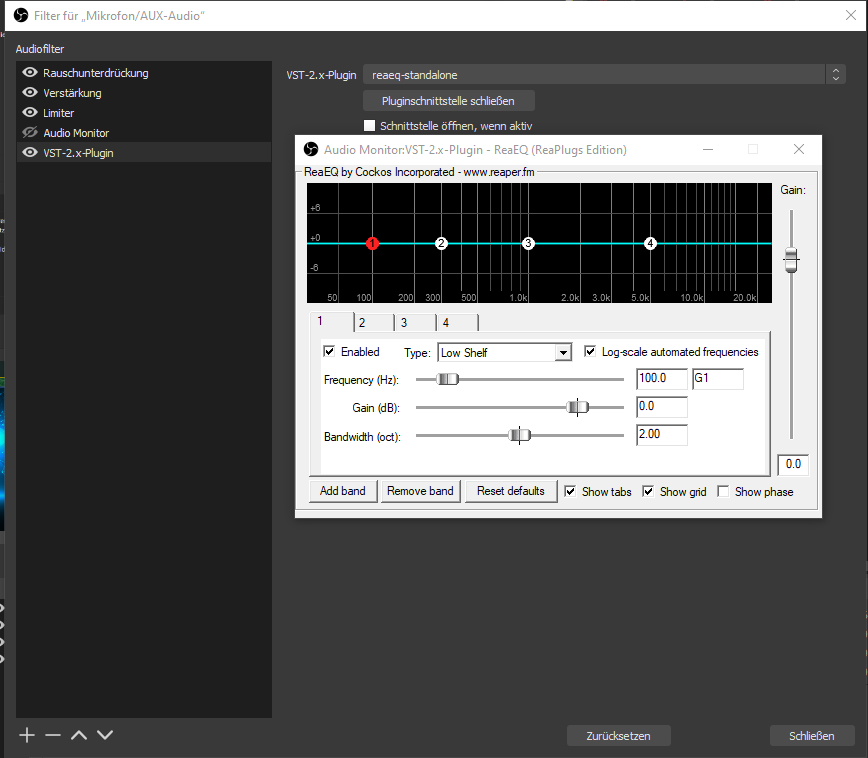Toggle Schnittstelle öffnen, wenn aktiv checkbox
Screen dimensions: 868x758
[369, 126]
